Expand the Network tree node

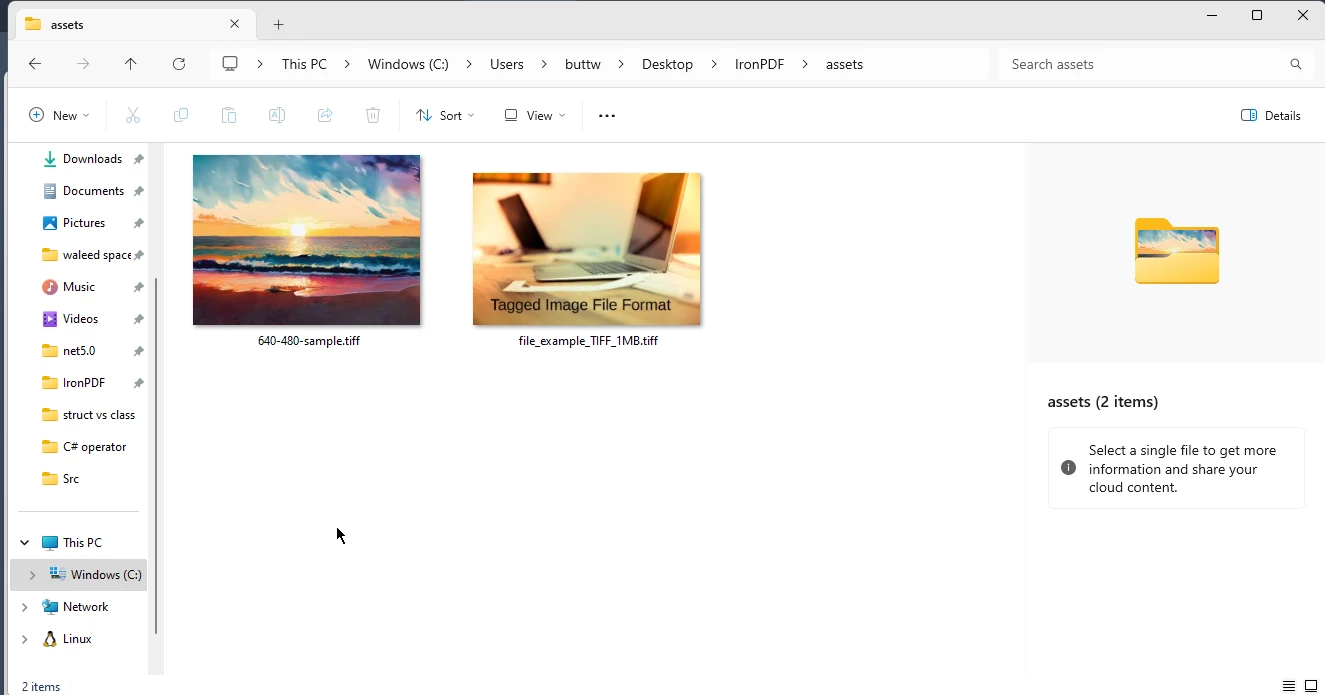click(25, 607)
